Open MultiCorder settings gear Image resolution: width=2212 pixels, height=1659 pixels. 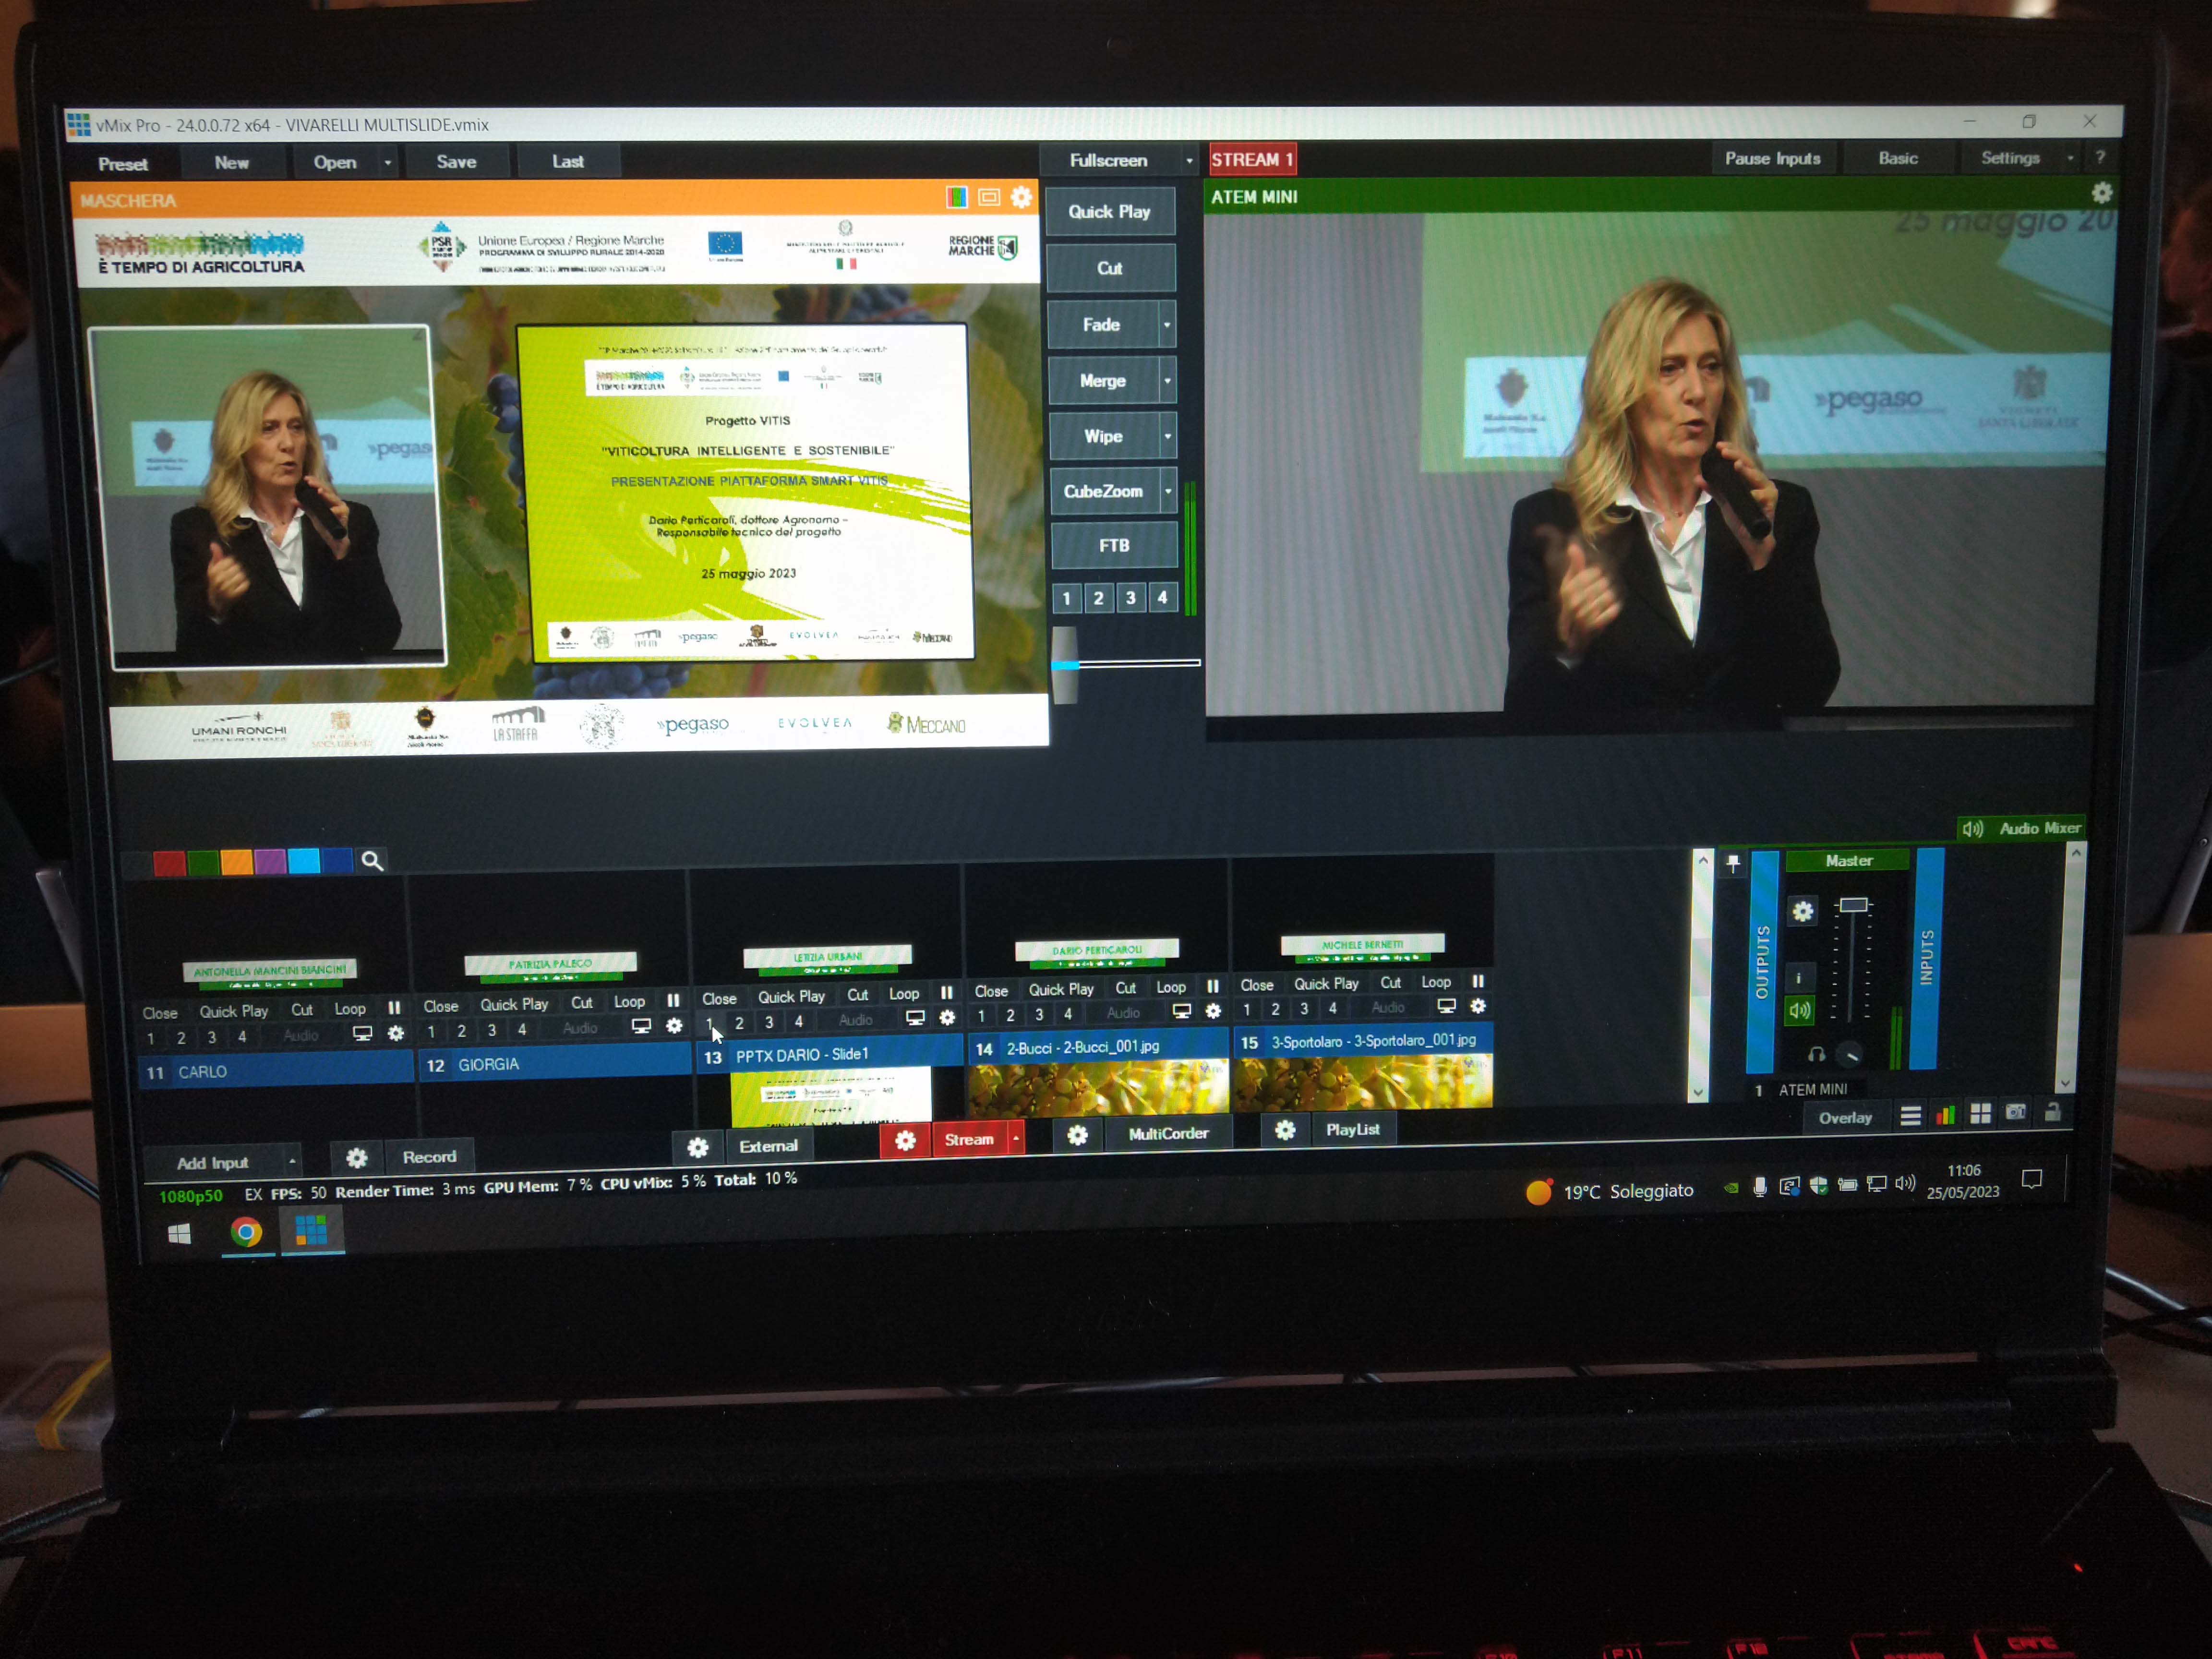pyautogui.click(x=1077, y=1135)
